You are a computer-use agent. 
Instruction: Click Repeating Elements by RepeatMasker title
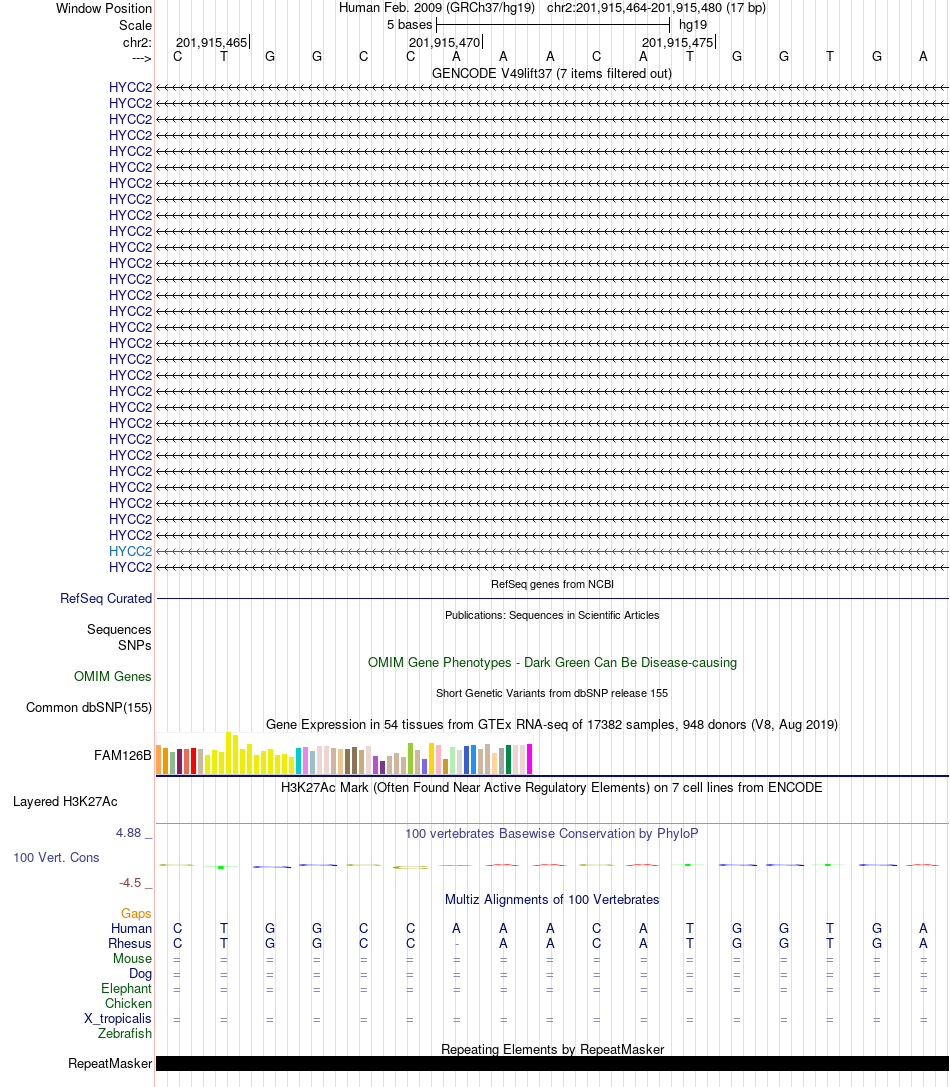click(552, 1050)
